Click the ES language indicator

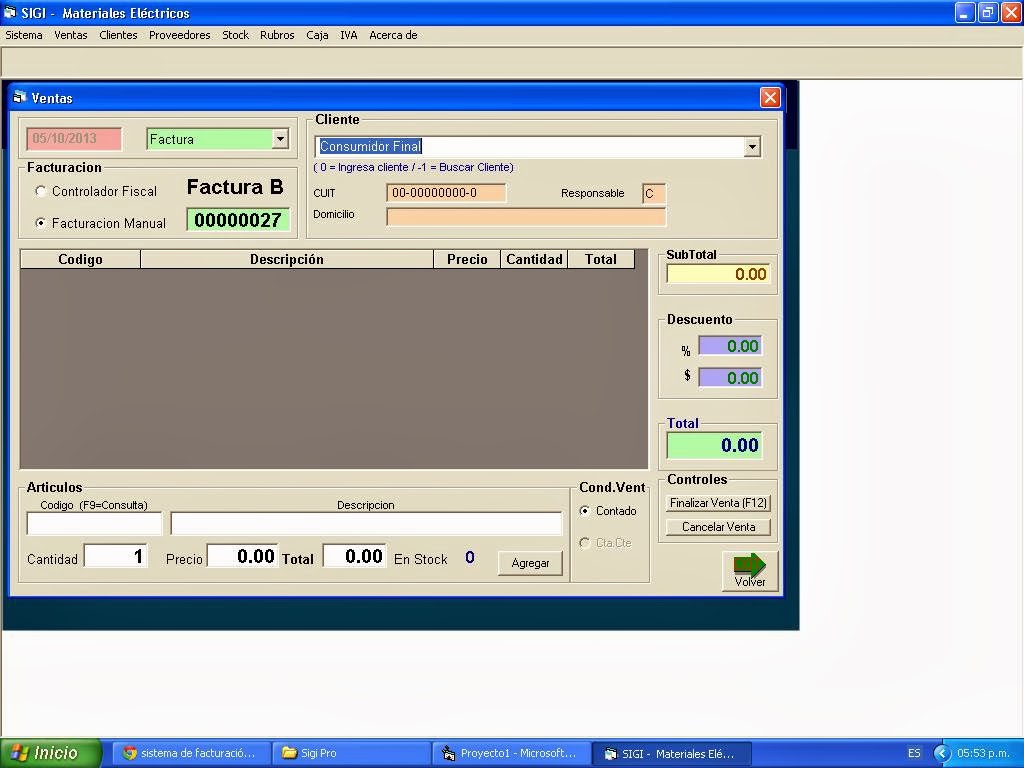click(x=913, y=753)
